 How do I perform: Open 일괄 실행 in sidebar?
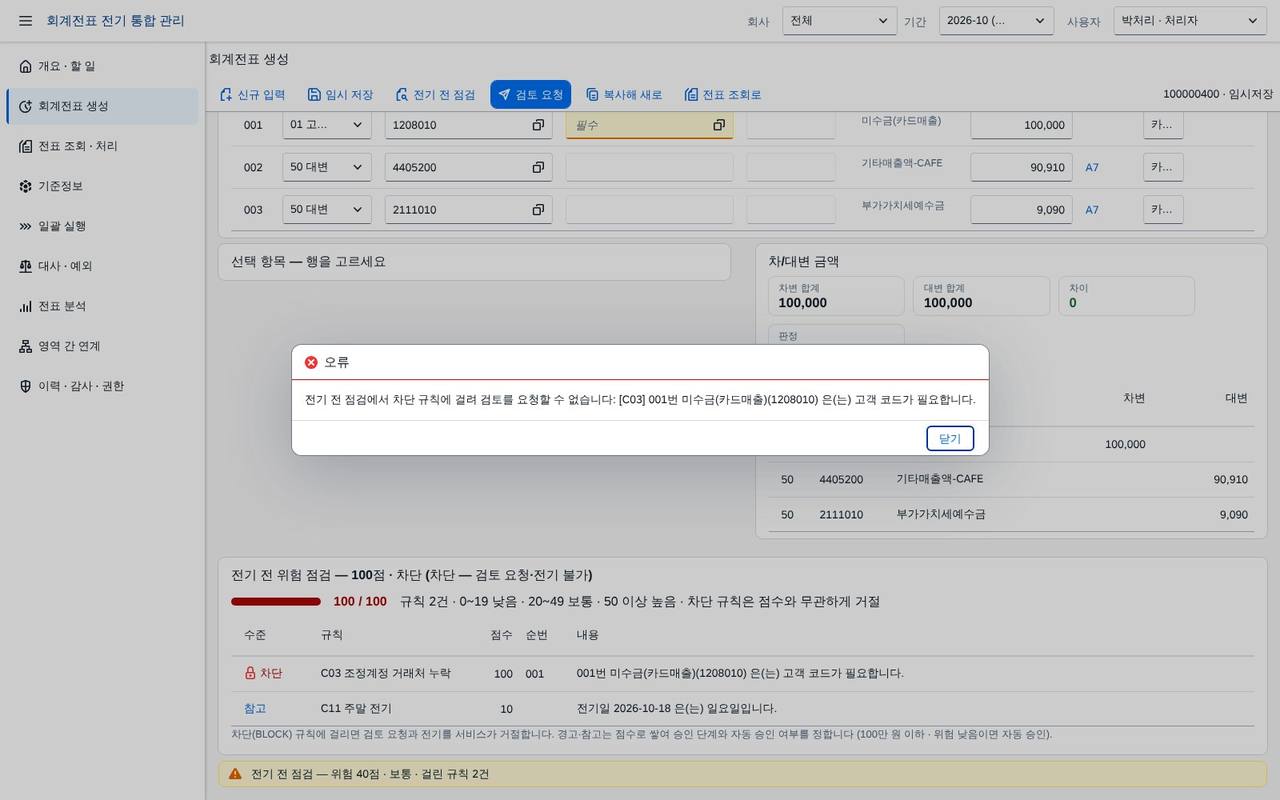pos(102,226)
